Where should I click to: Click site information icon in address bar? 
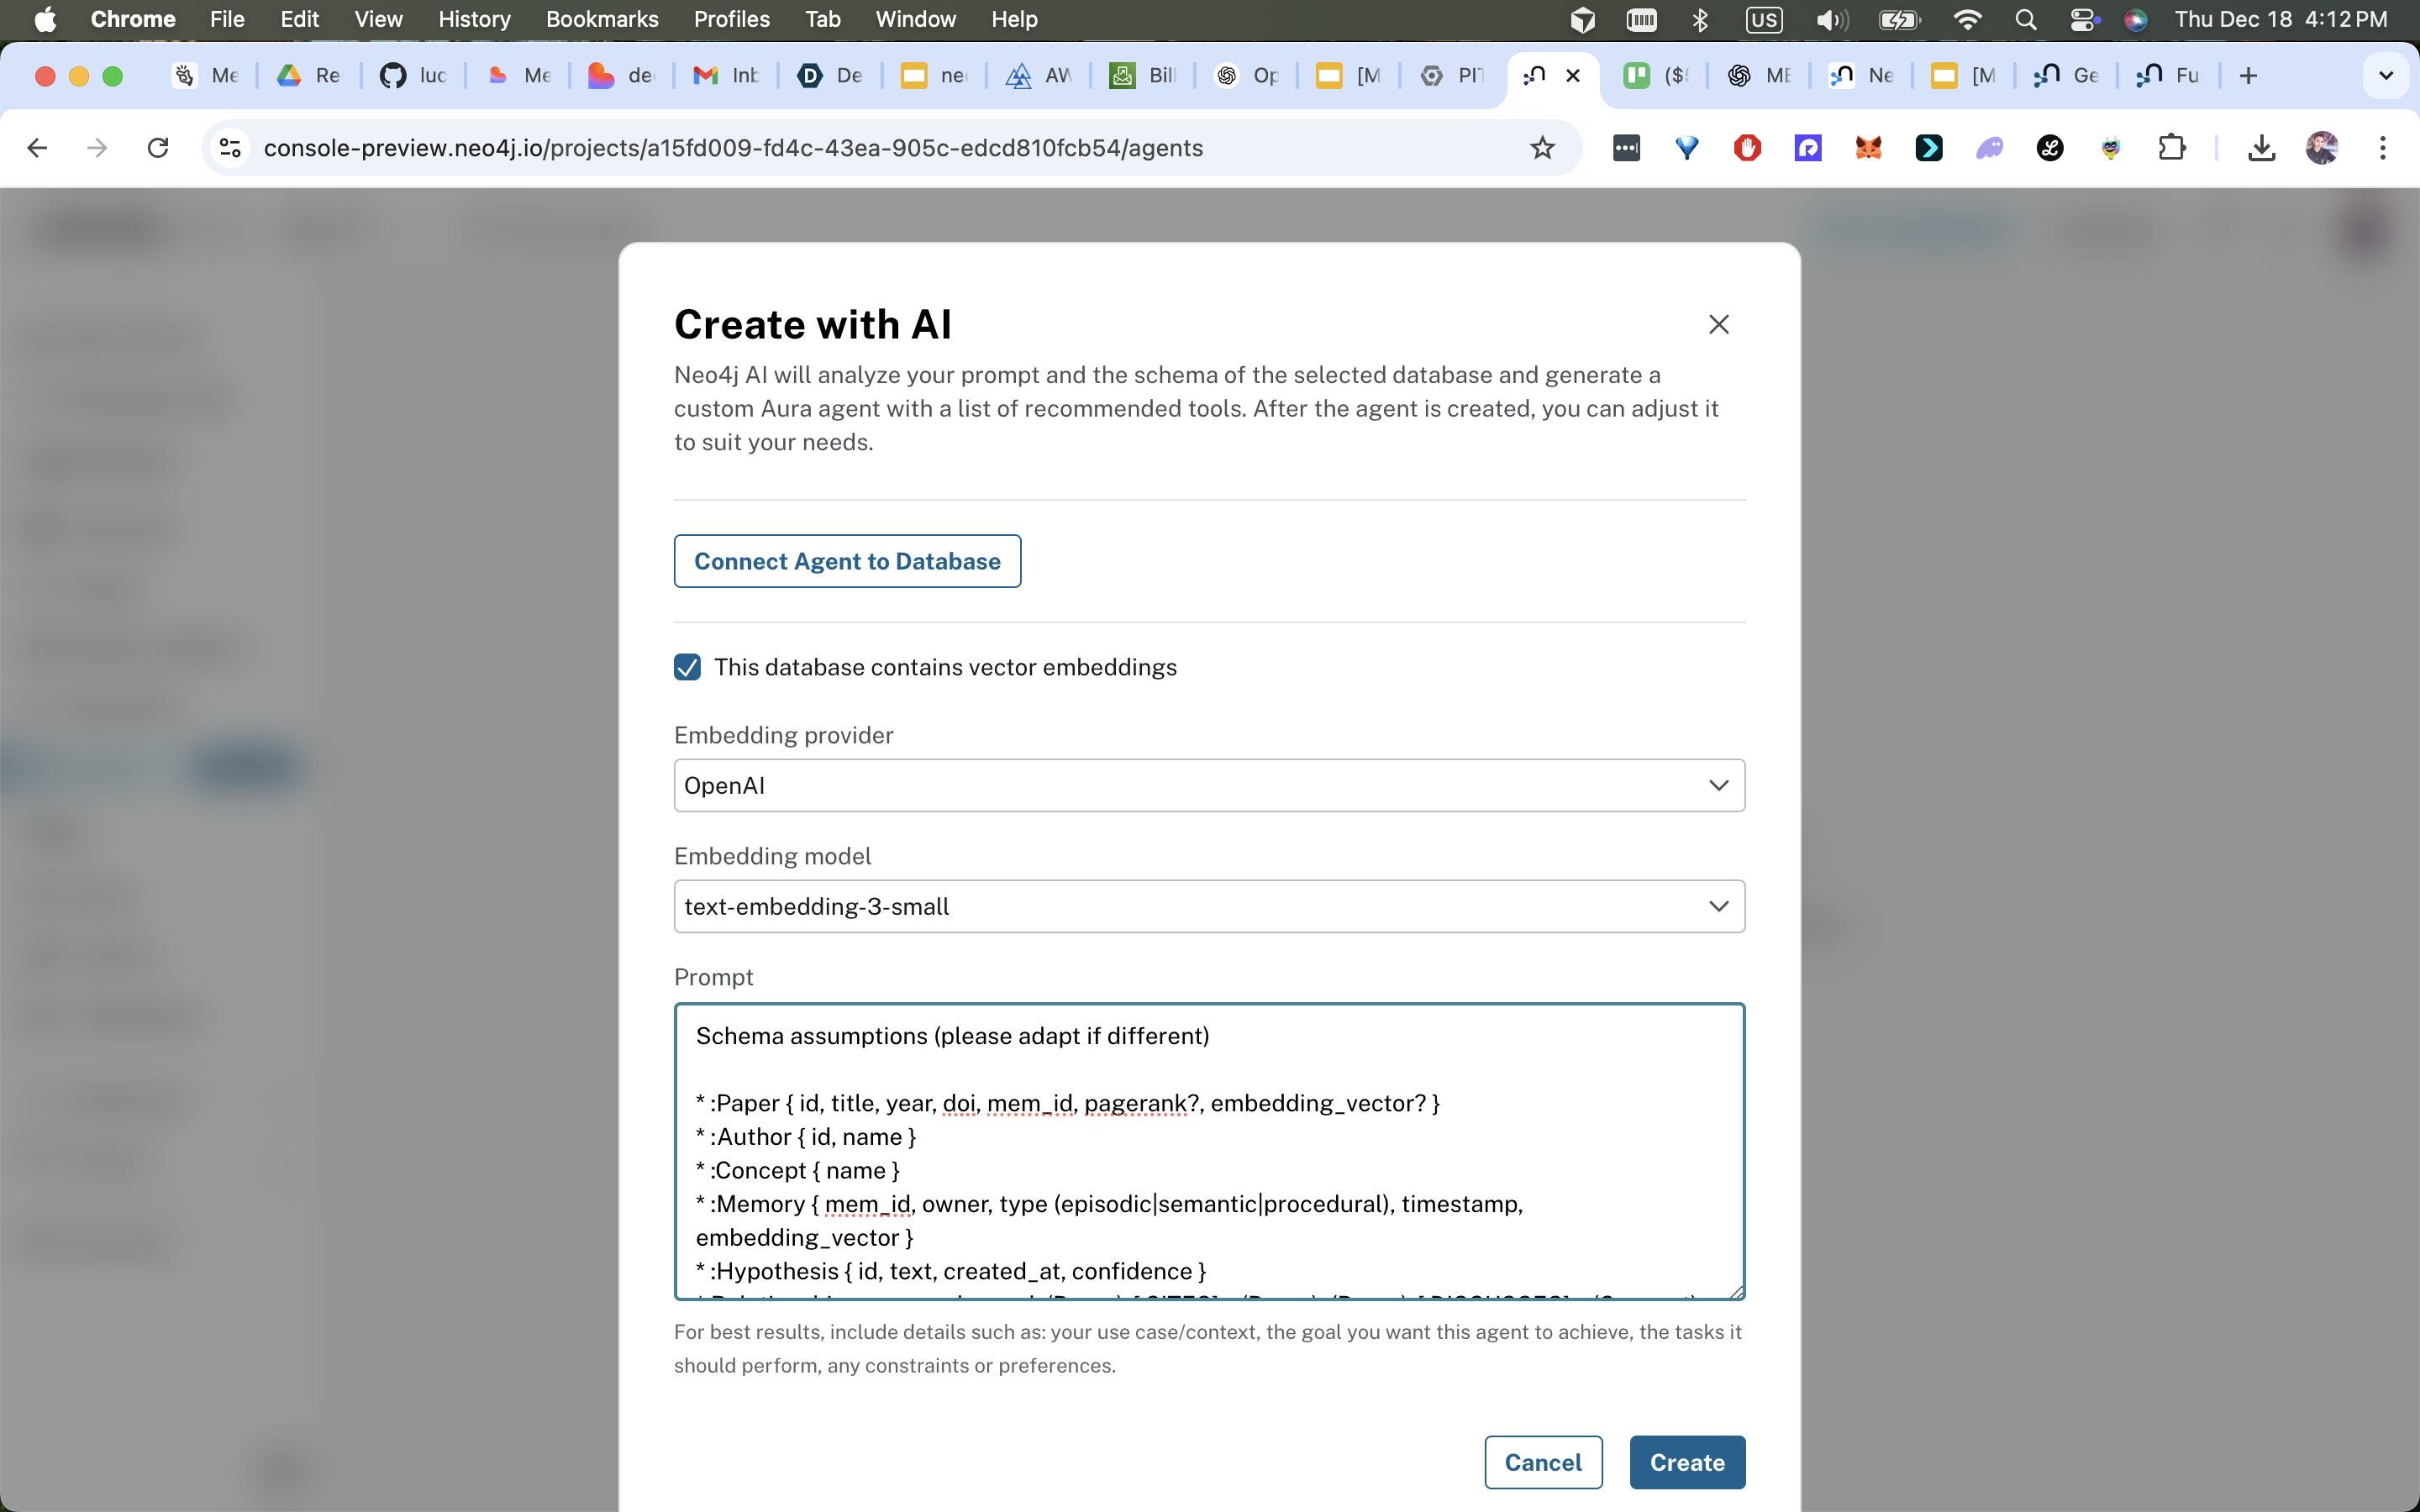click(230, 148)
